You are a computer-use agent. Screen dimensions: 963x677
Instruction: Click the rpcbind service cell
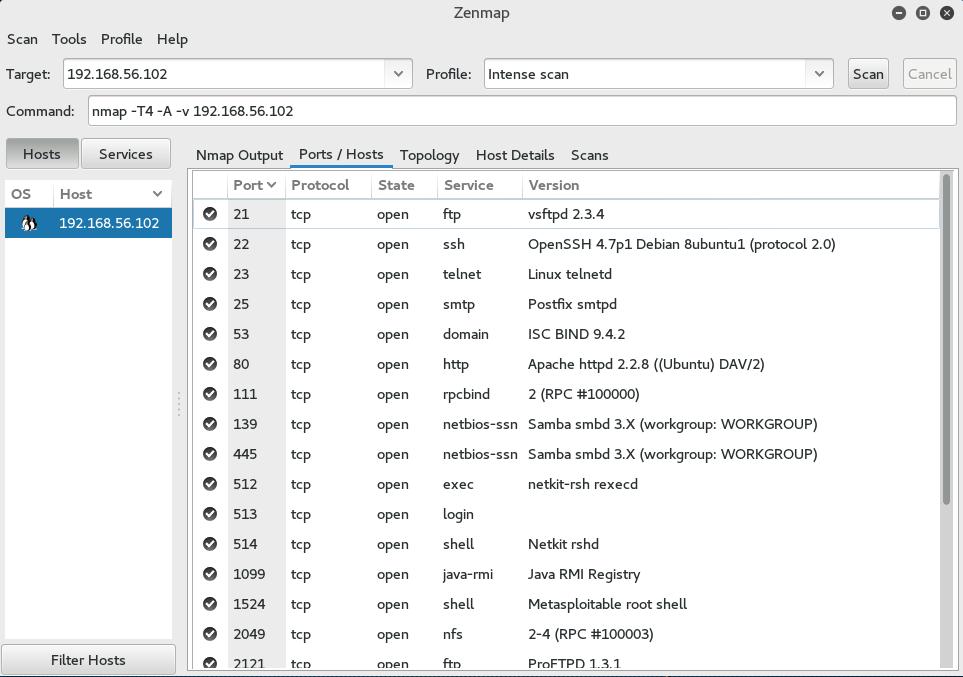(466, 394)
